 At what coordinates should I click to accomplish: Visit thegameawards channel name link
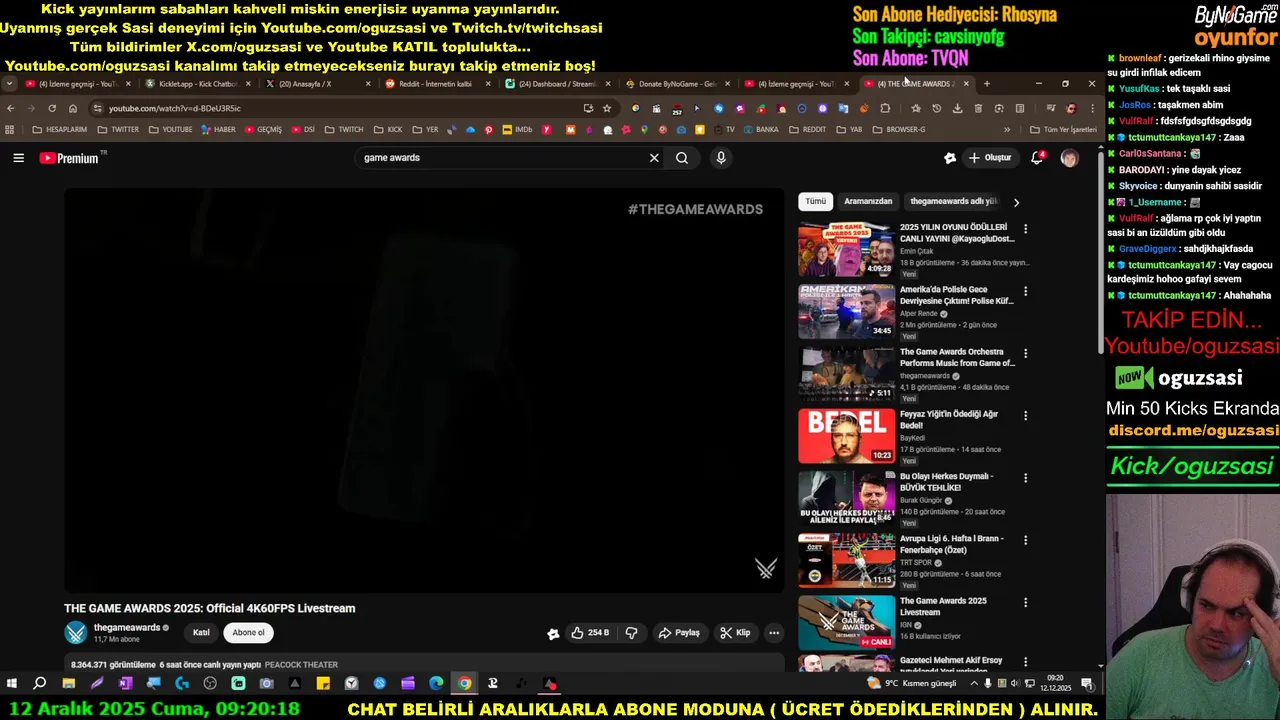pos(127,627)
